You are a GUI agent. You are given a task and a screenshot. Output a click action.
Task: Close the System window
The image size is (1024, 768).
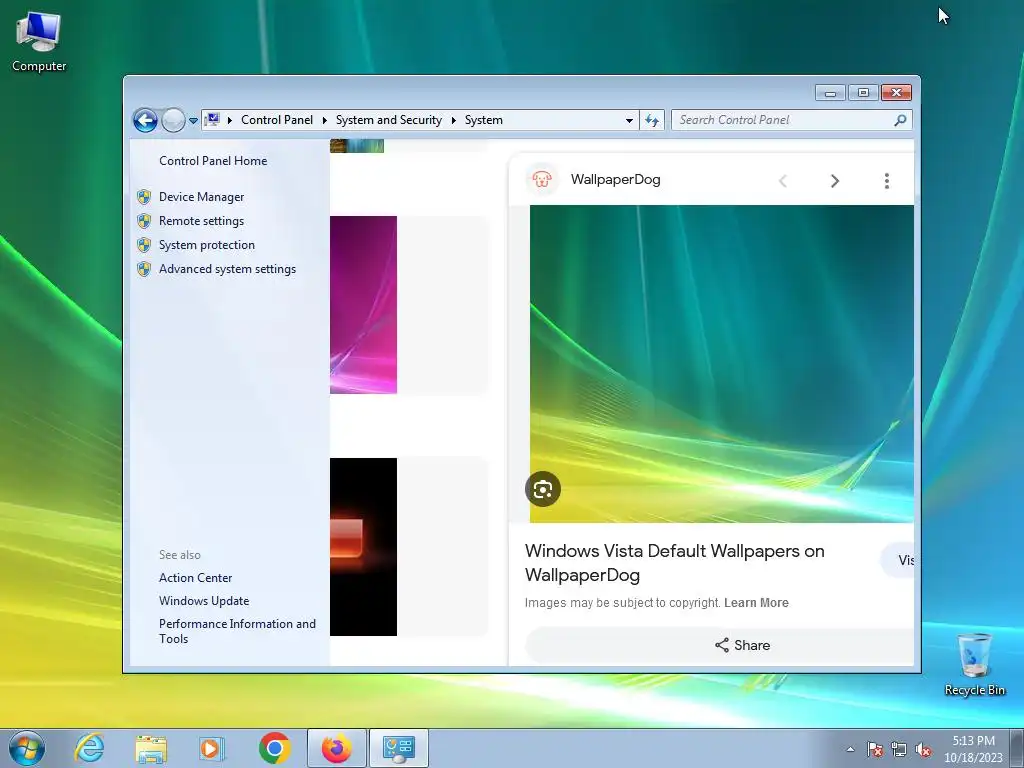[896, 93]
